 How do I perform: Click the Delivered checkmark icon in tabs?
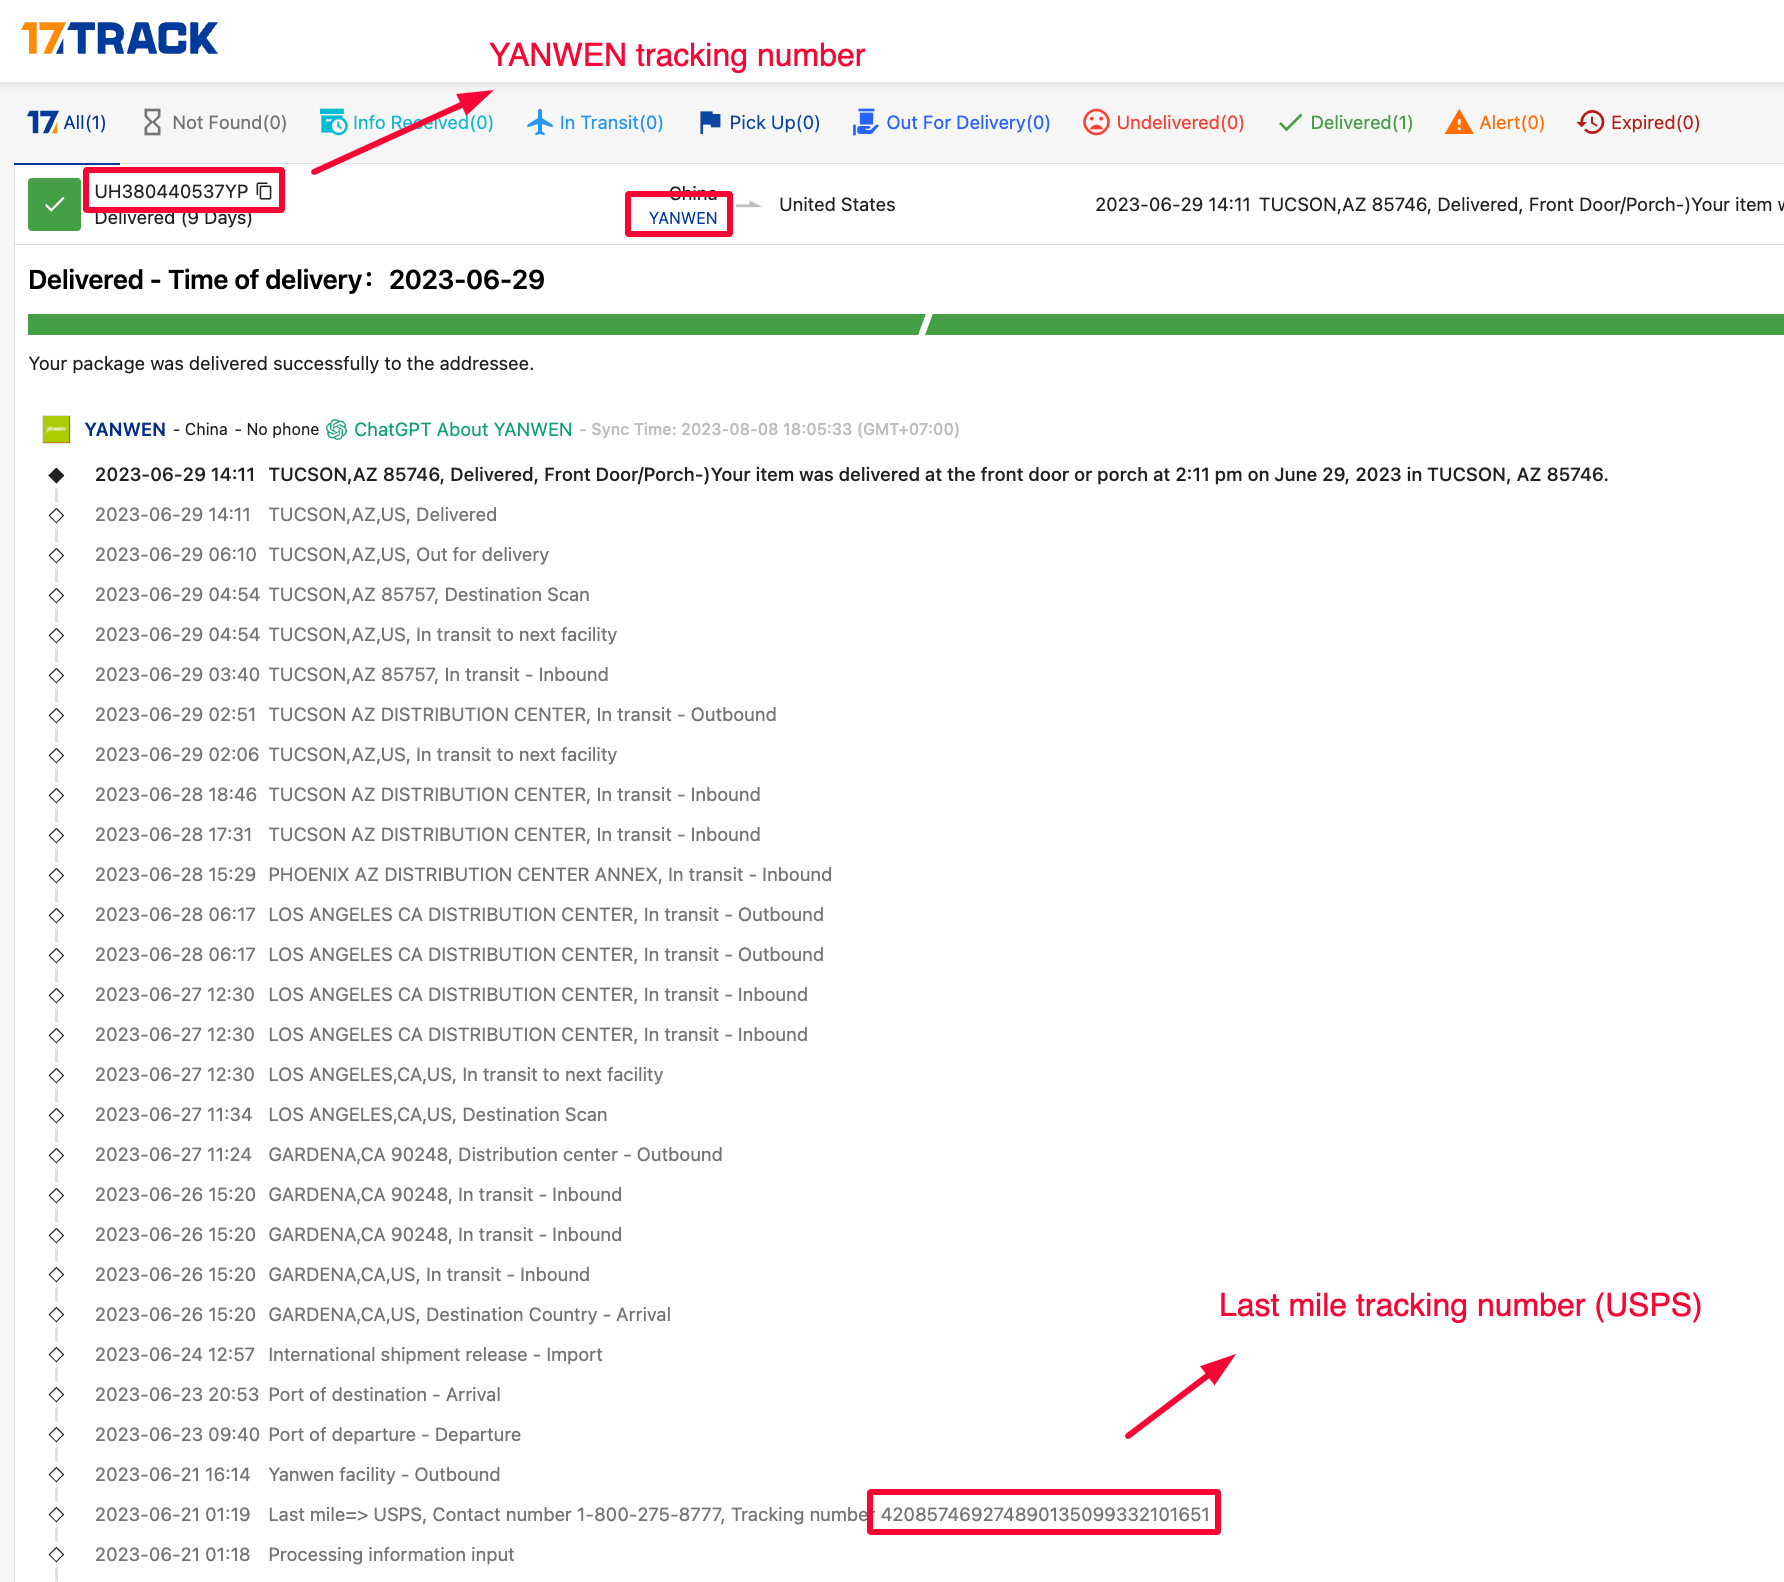tap(1290, 122)
